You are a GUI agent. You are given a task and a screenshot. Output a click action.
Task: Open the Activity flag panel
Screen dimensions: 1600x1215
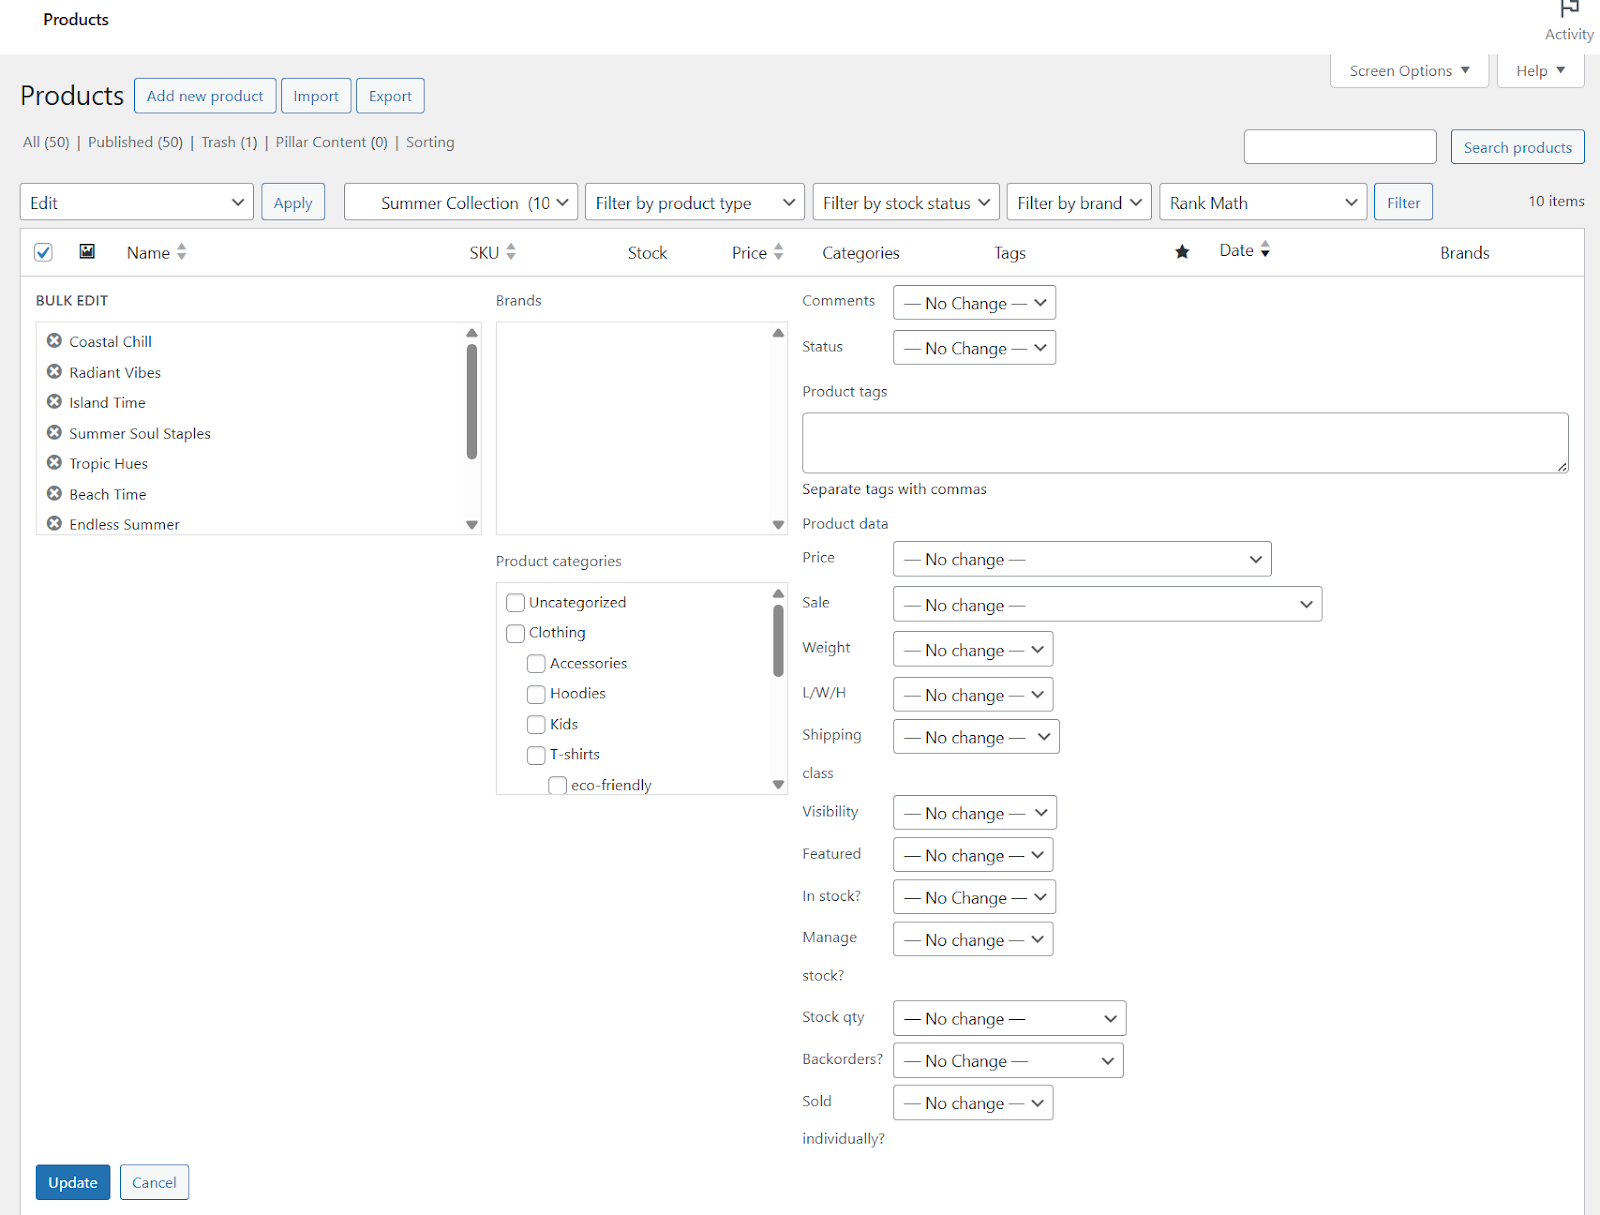pyautogui.click(x=1569, y=21)
